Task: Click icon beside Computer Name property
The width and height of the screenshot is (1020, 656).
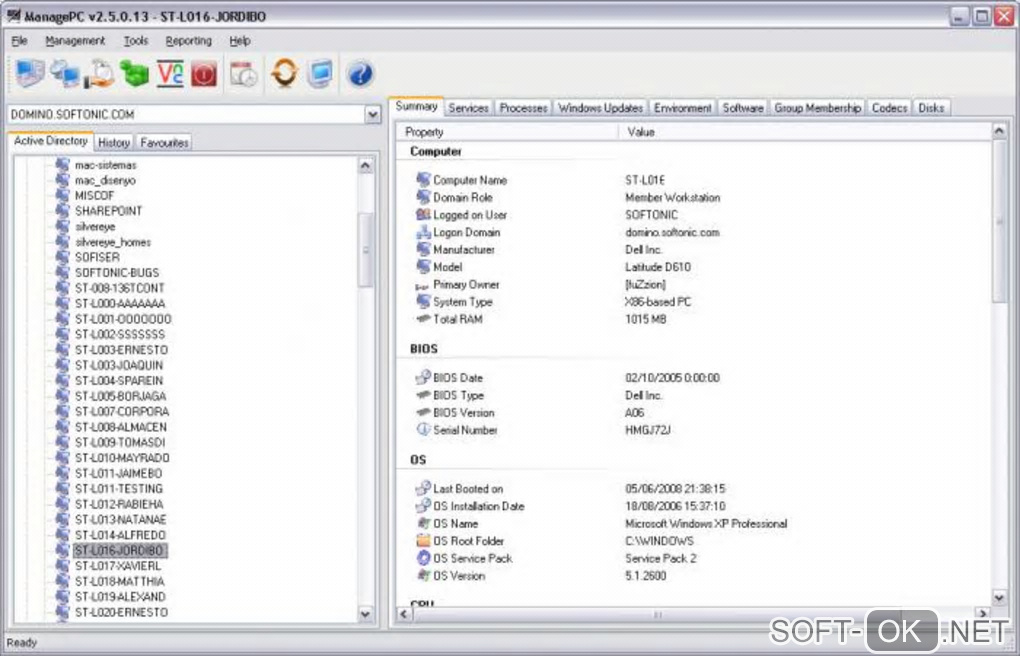Action: 423,180
